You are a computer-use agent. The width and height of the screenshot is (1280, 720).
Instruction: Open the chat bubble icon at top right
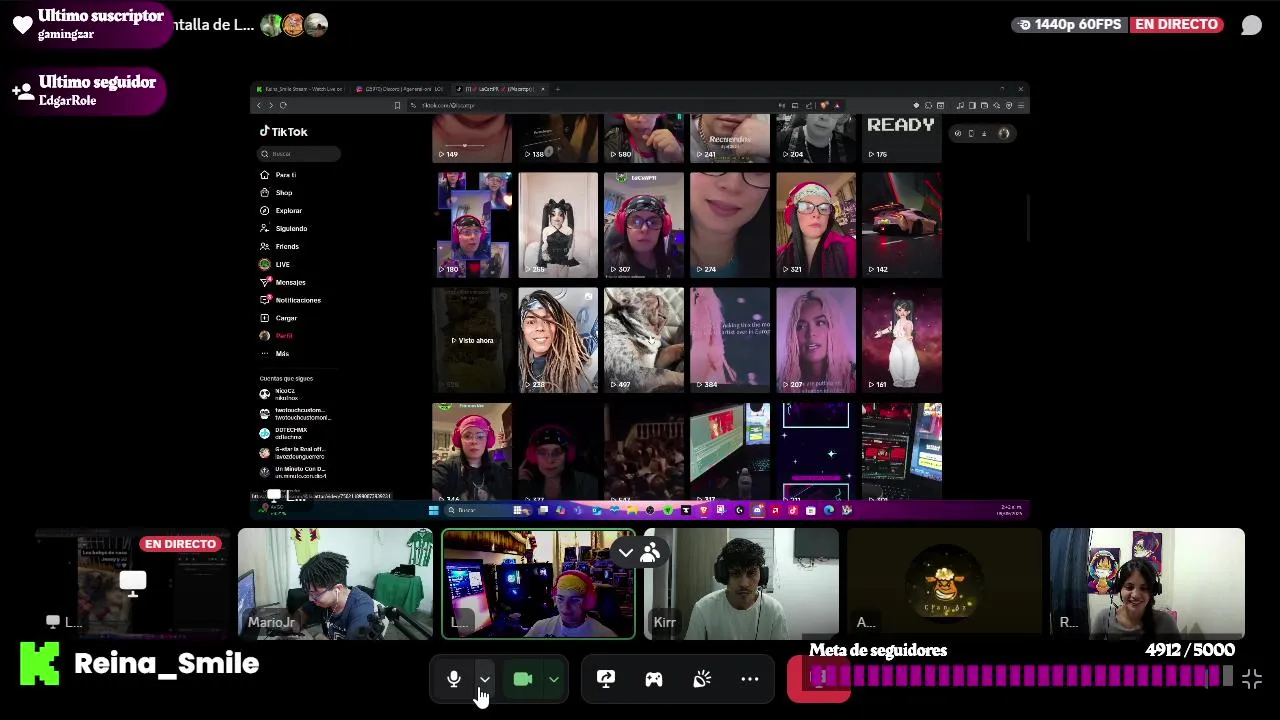click(x=1251, y=25)
